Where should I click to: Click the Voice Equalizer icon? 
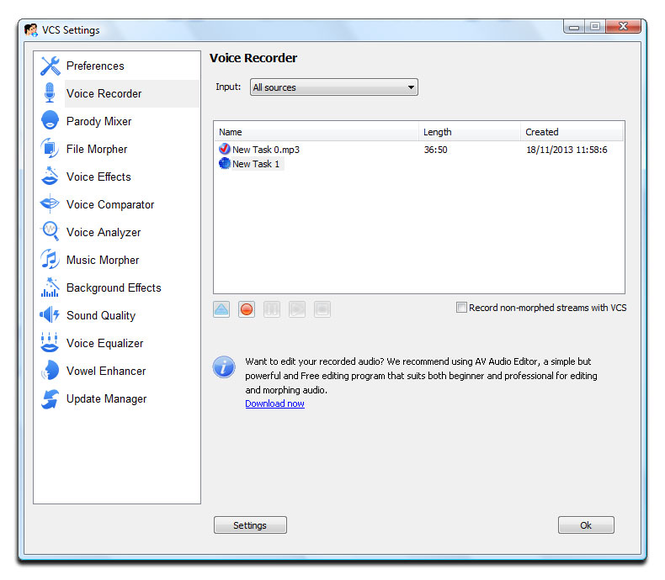(x=50, y=343)
